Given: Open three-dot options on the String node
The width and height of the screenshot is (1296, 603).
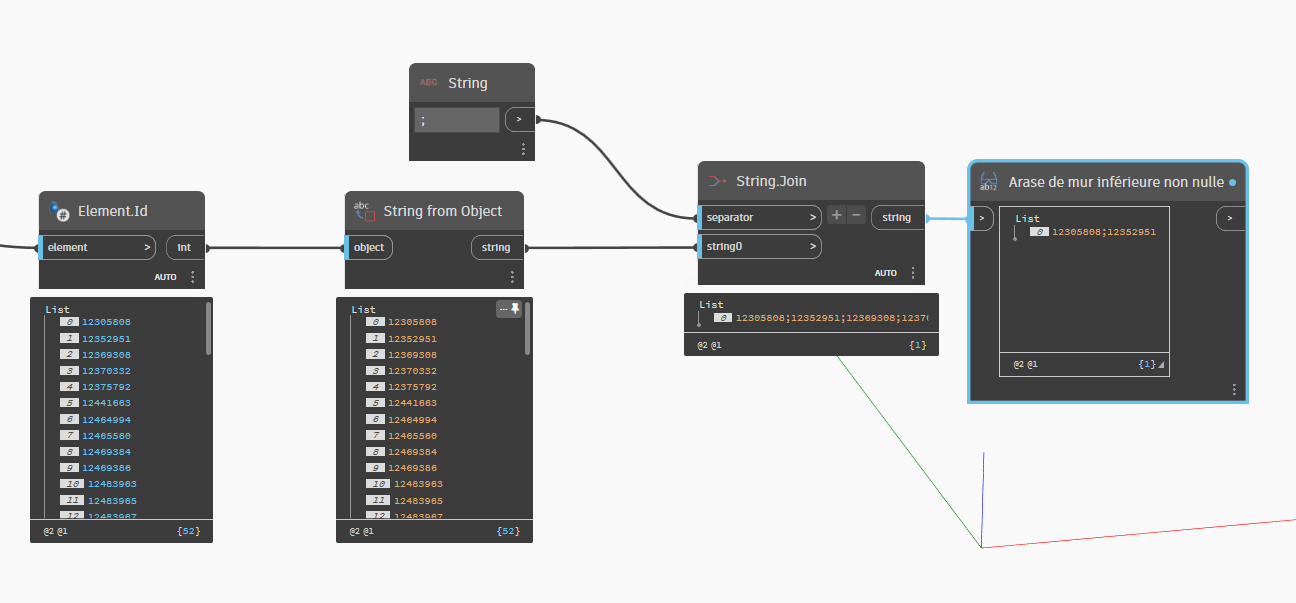Looking at the screenshot, I should (522, 149).
